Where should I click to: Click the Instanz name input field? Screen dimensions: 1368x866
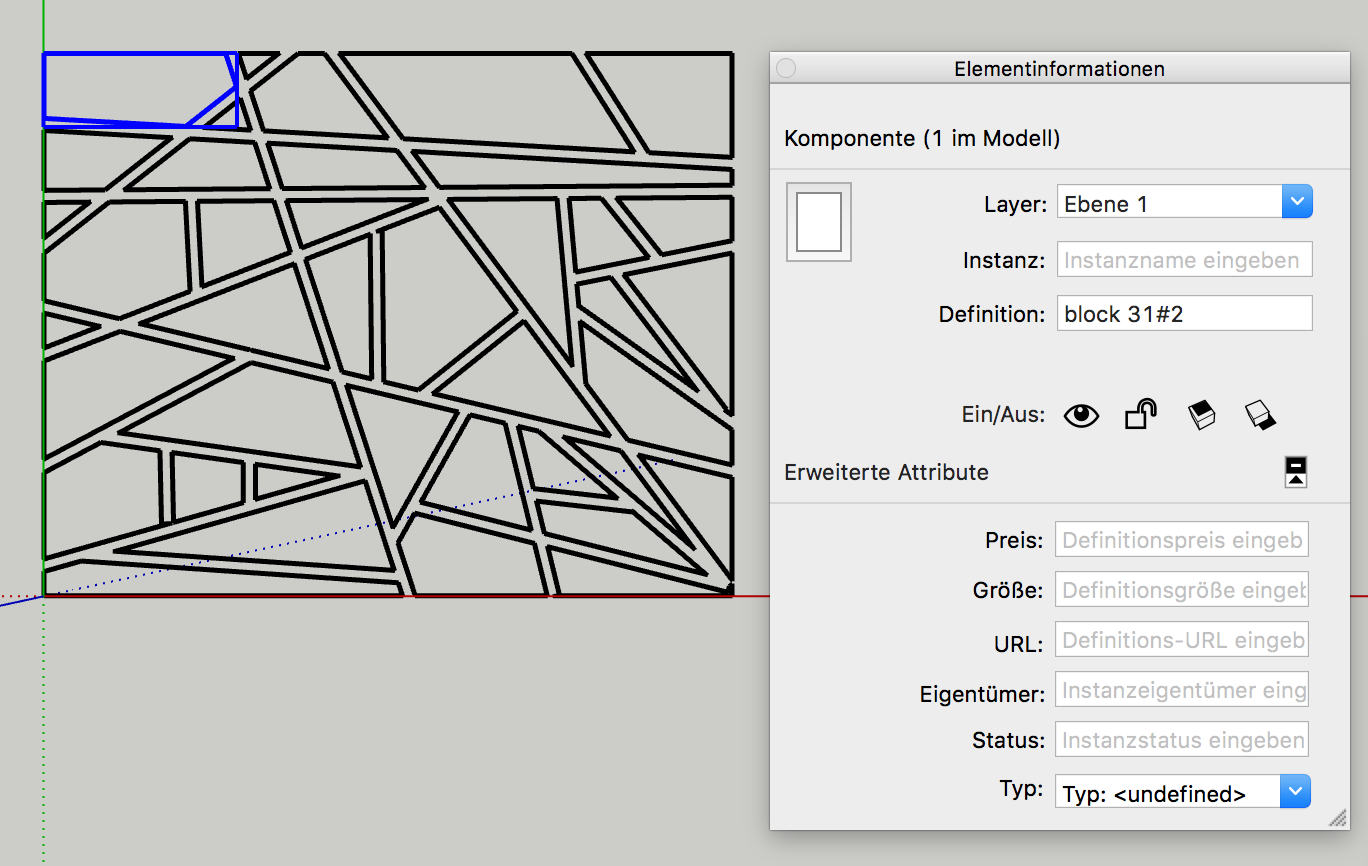coord(1183,260)
